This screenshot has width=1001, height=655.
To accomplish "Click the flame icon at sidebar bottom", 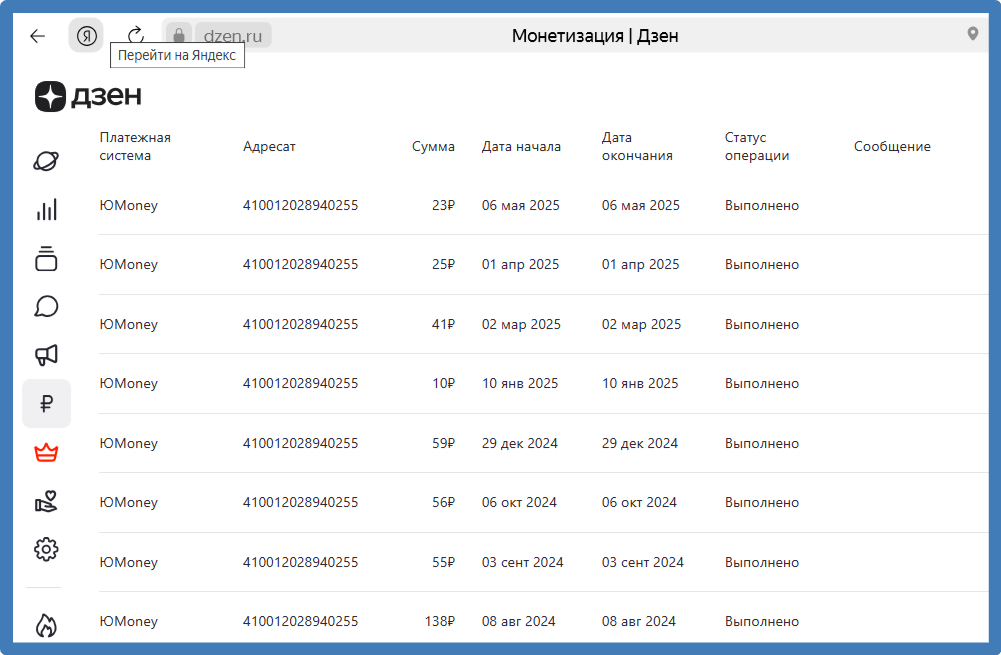I will click(46, 626).
